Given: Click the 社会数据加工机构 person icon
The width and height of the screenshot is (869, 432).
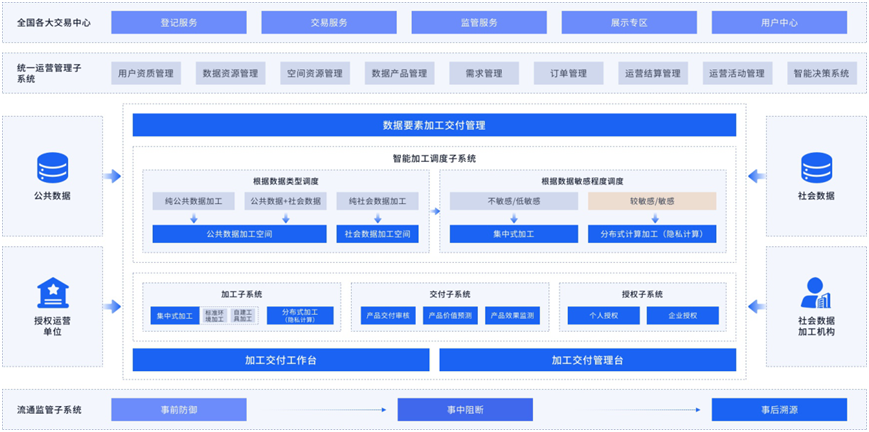Looking at the screenshot, I should 816,292.
